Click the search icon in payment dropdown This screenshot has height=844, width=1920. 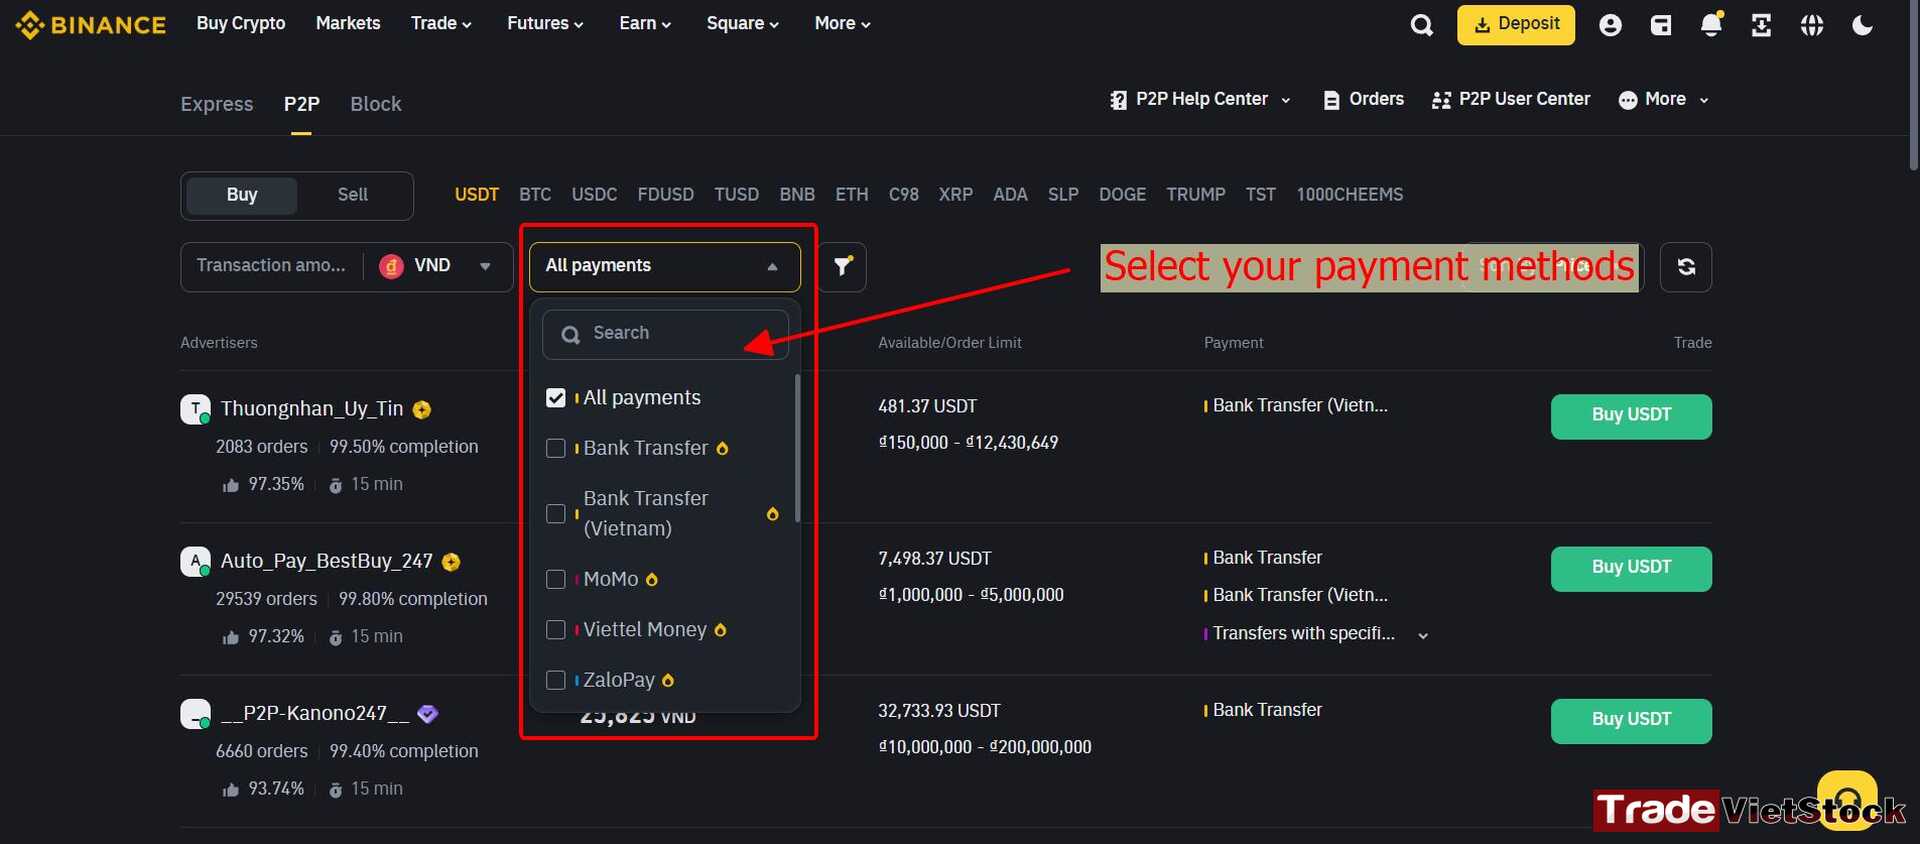(571, 334)
